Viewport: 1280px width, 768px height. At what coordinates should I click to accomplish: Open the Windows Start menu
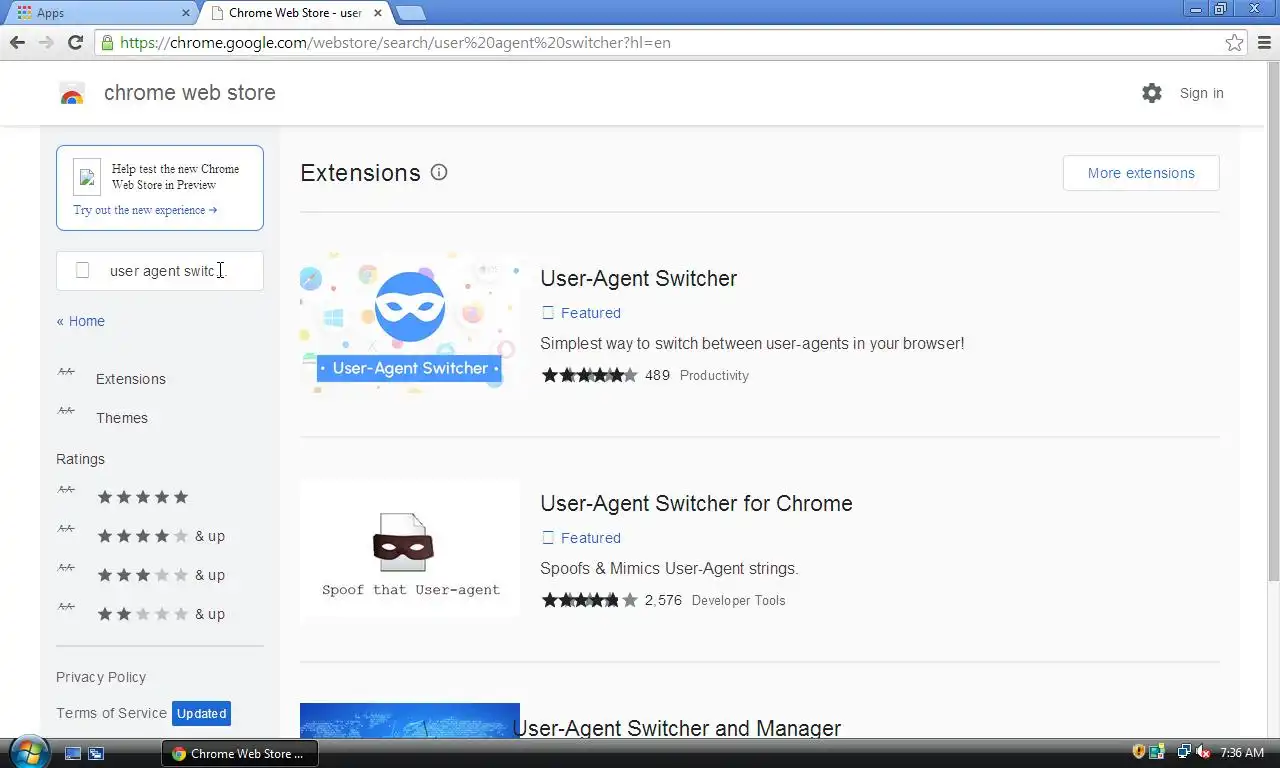click(28, 752)
